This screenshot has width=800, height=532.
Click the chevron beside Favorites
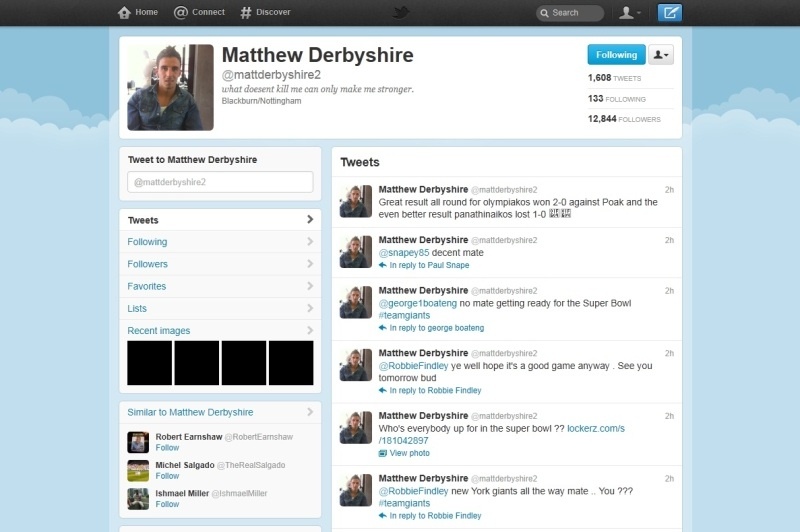point(310,286)
